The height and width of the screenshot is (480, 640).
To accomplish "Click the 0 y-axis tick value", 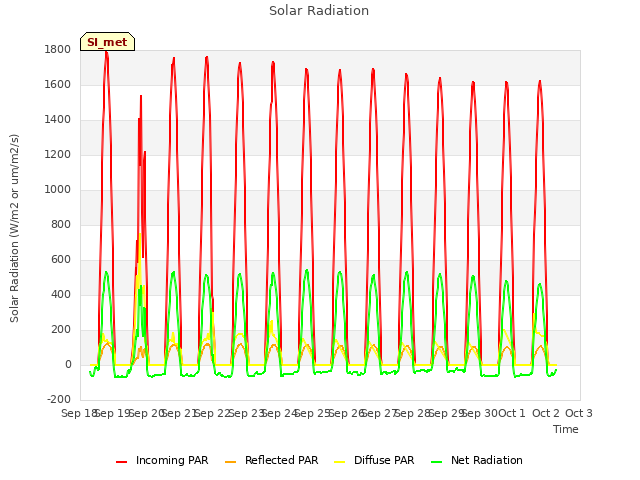I will tap(68, 364).
